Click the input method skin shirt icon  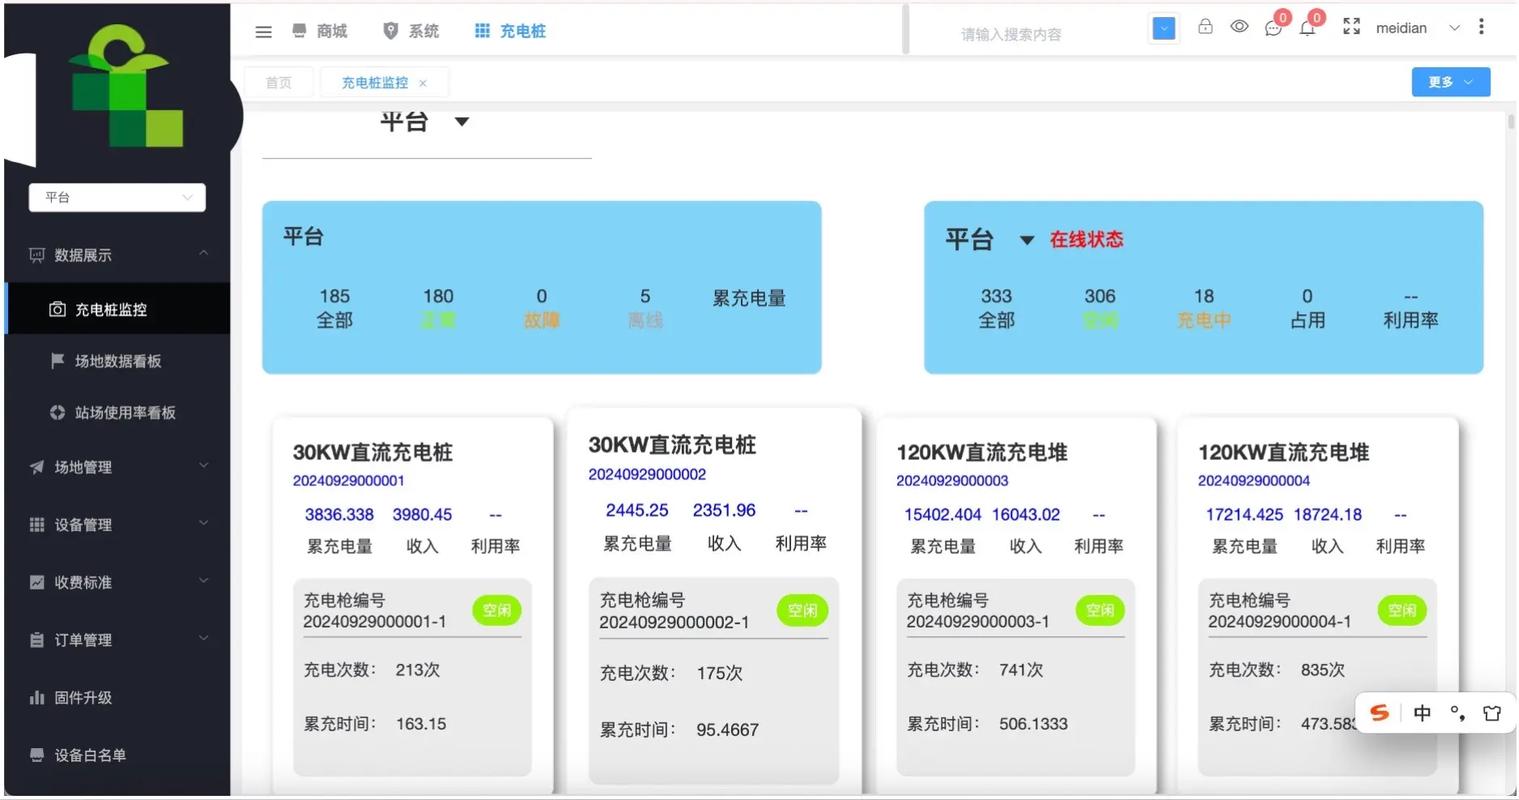click(1492, 713)
